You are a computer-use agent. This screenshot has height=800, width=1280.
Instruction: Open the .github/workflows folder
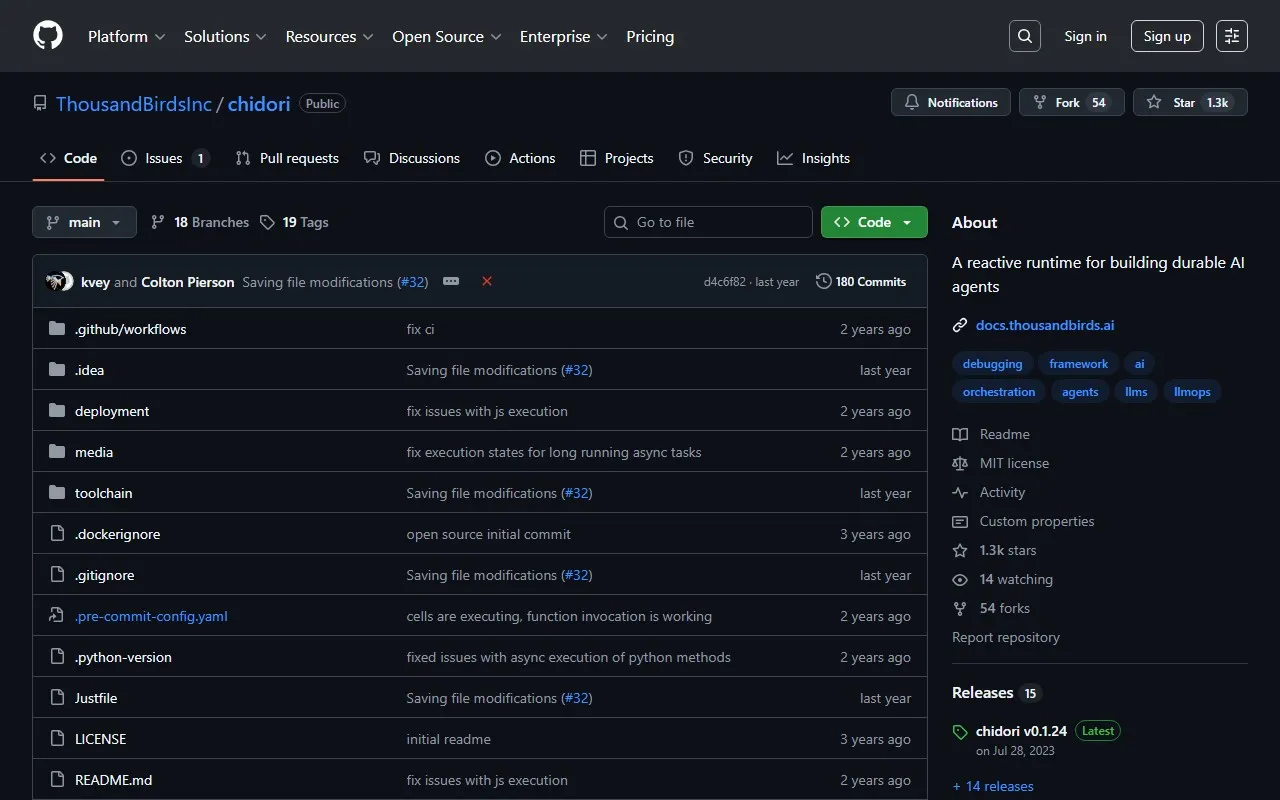(x=130, y=329)
